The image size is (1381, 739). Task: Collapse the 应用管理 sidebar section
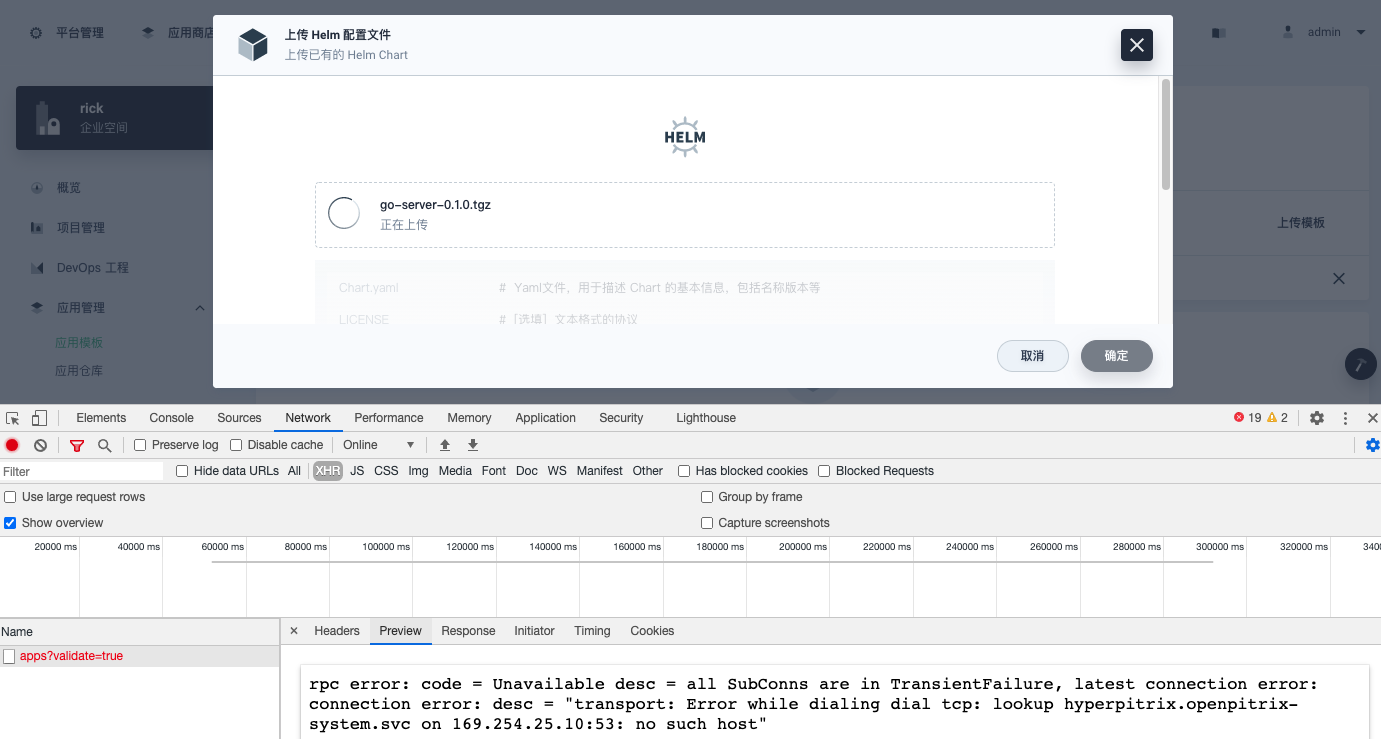198,307
